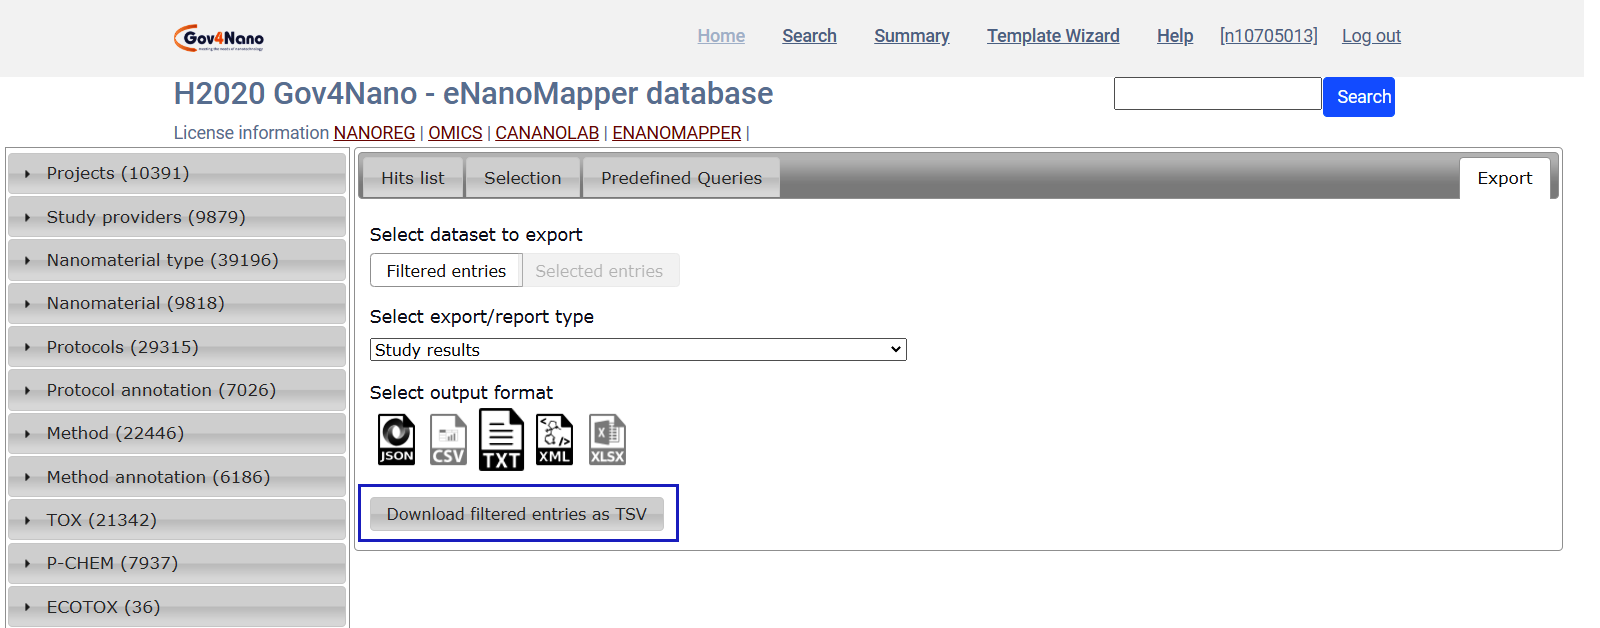Click the Gov4Nano logo
The height and width of the screenshot is (628, 1600).
click(218, 38)
